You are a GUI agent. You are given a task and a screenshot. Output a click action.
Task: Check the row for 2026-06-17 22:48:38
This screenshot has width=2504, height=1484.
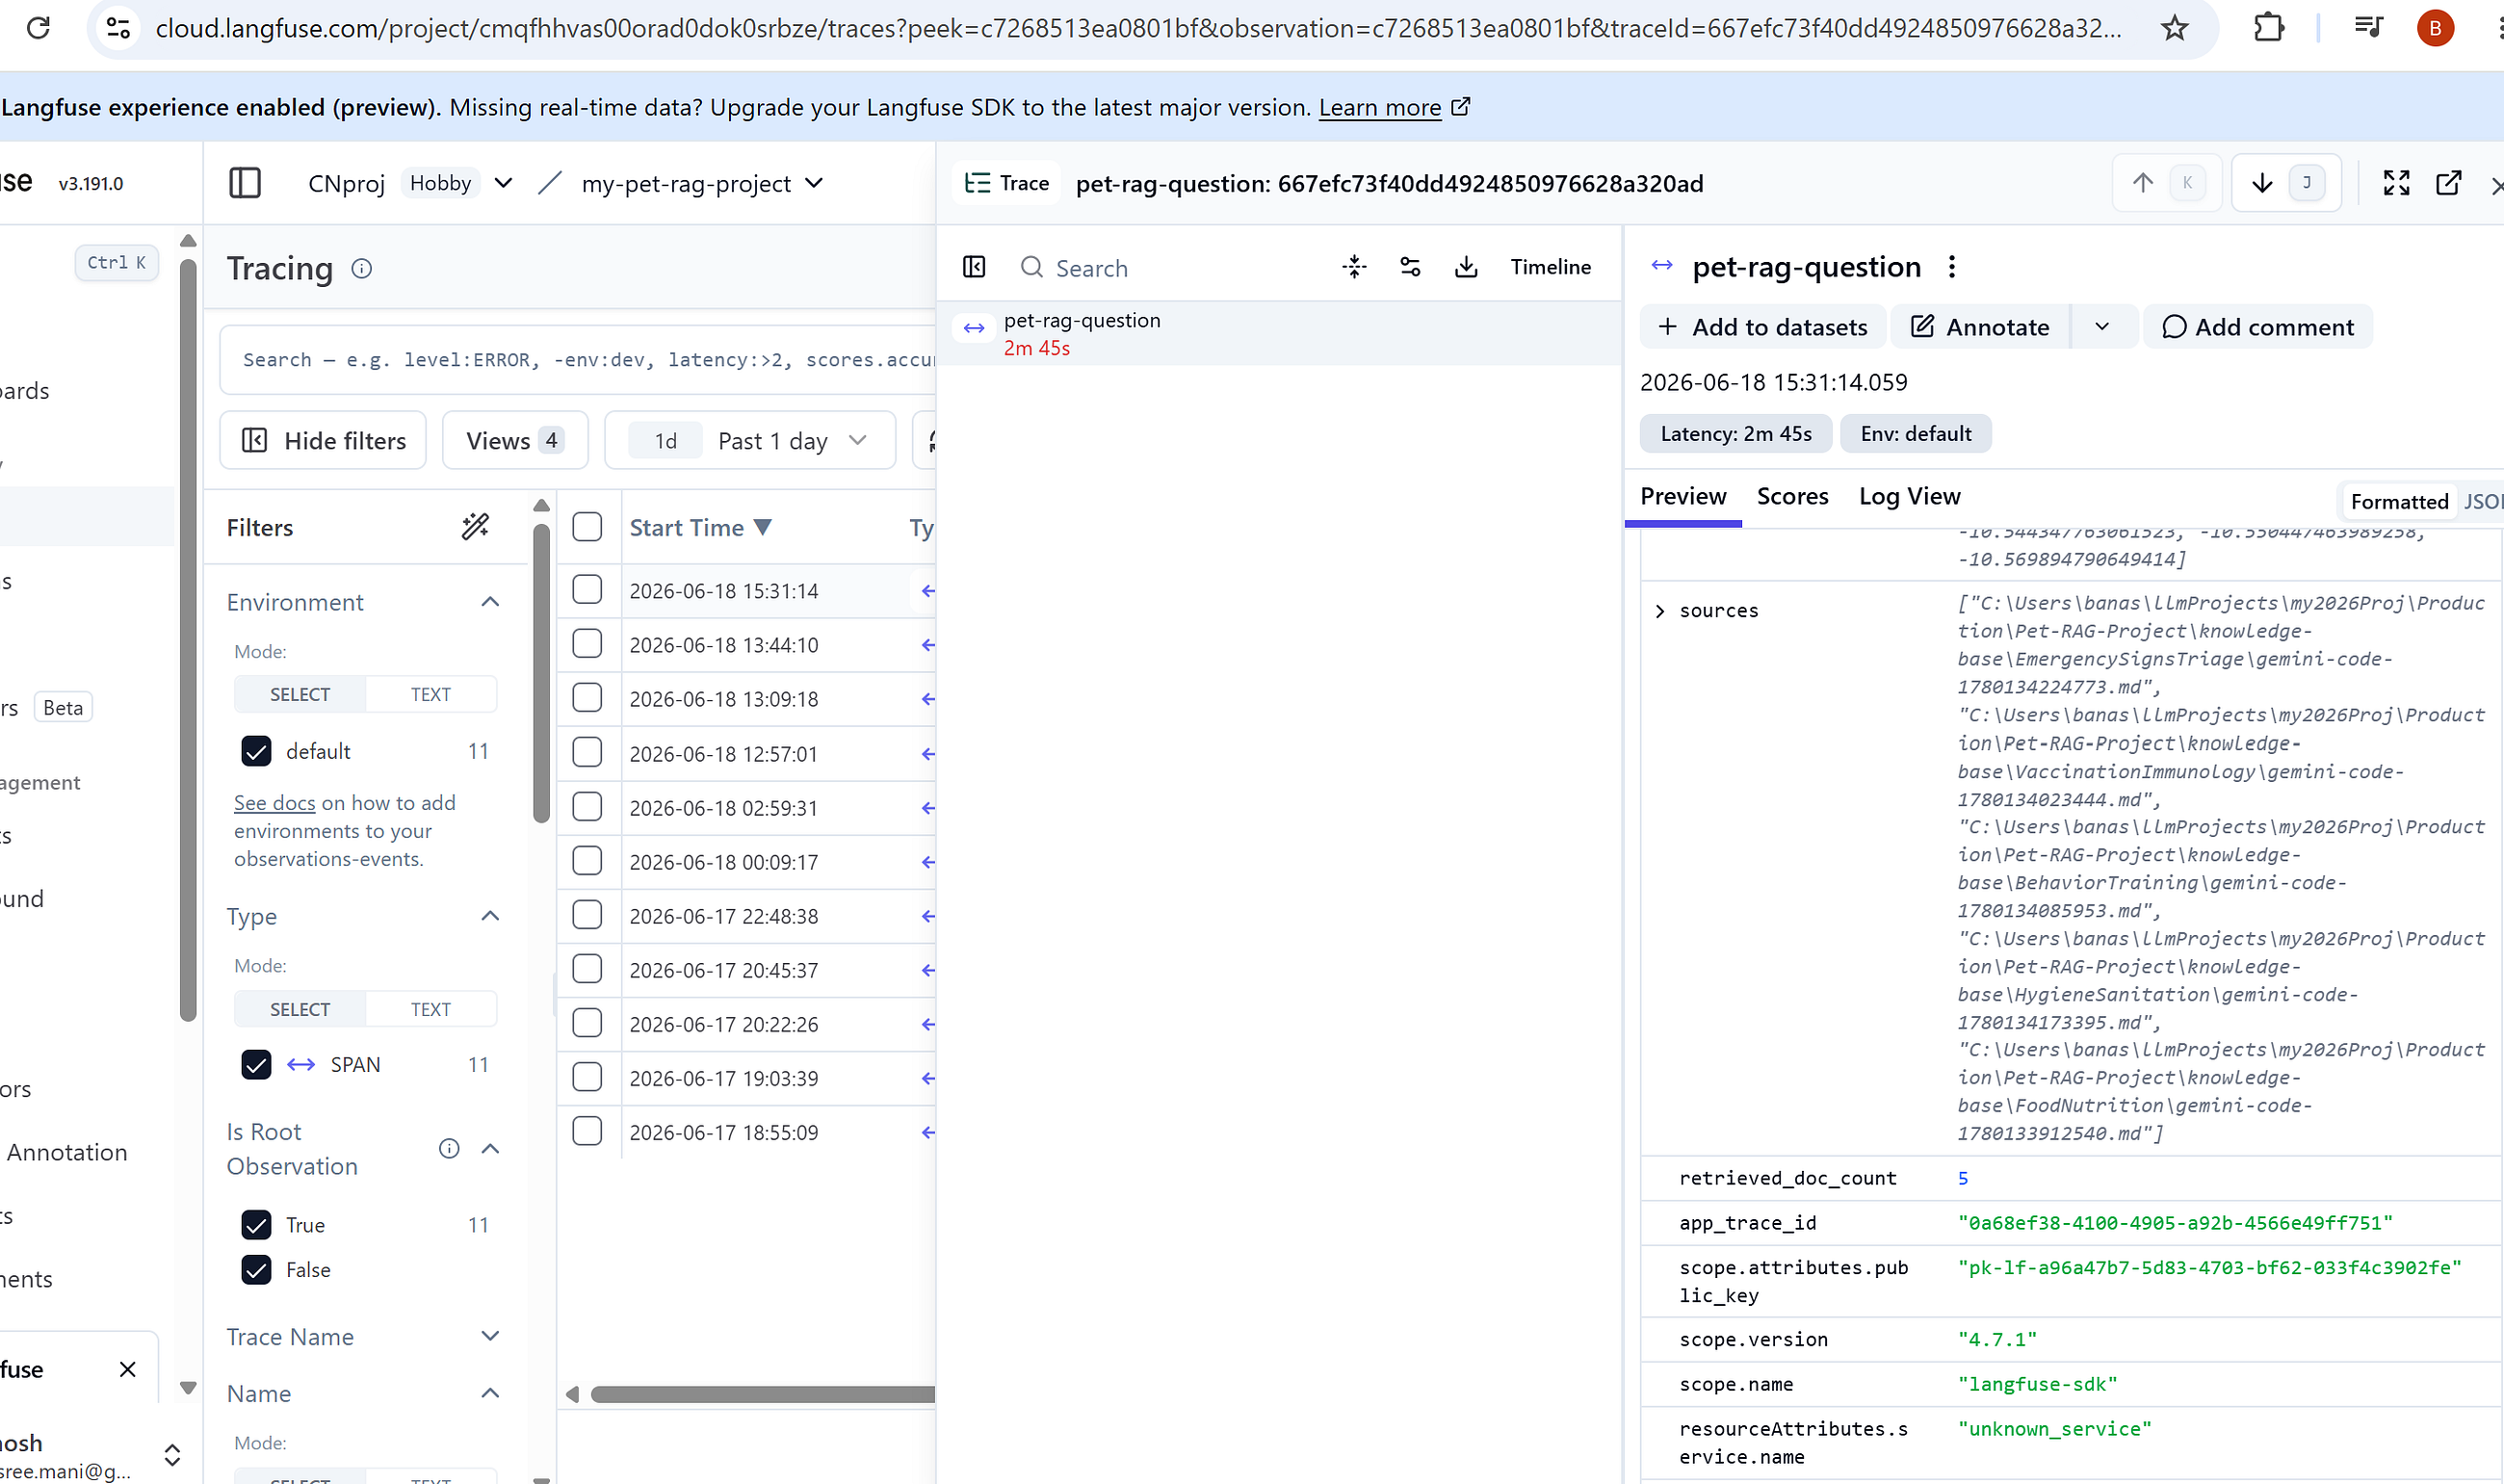(587, 915)
